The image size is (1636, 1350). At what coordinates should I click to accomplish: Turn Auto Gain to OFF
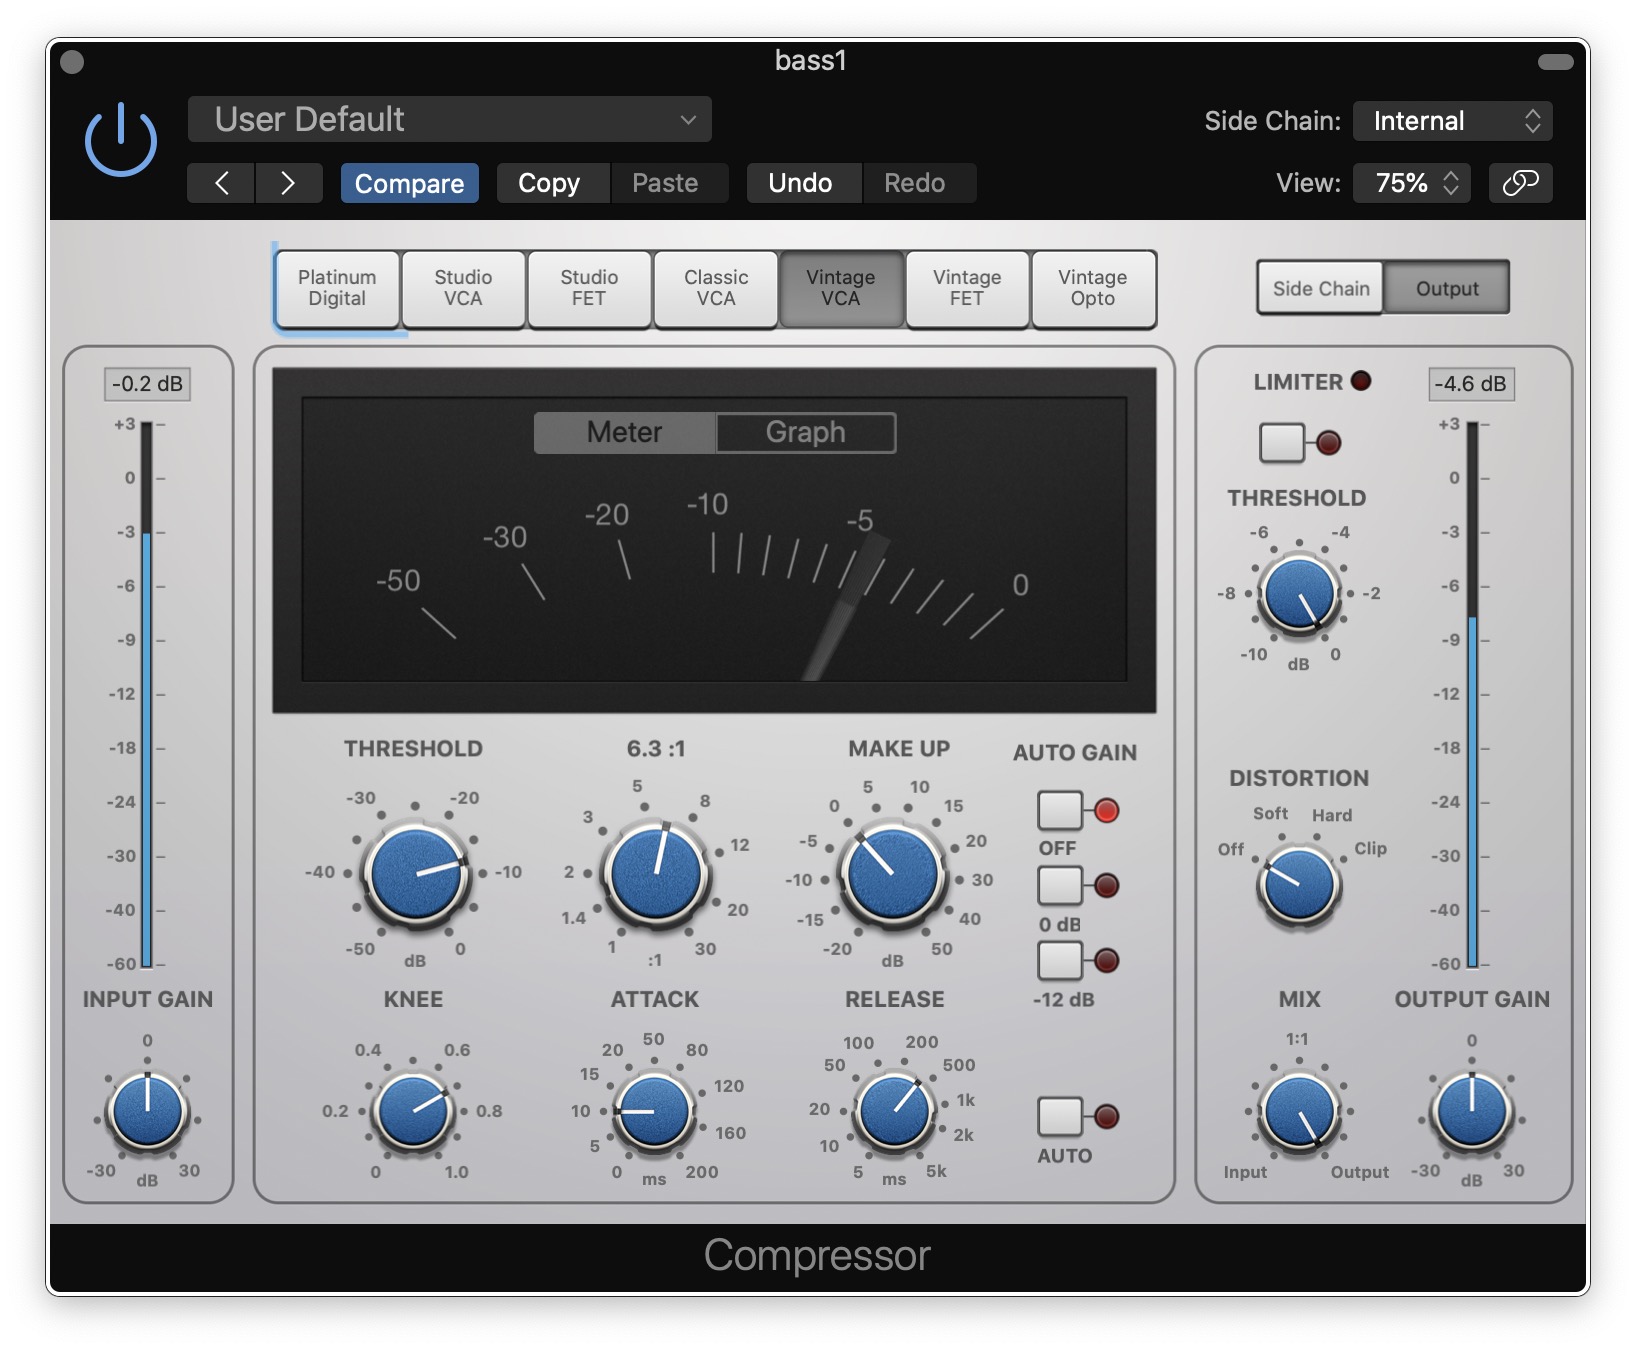point(1060,810)
